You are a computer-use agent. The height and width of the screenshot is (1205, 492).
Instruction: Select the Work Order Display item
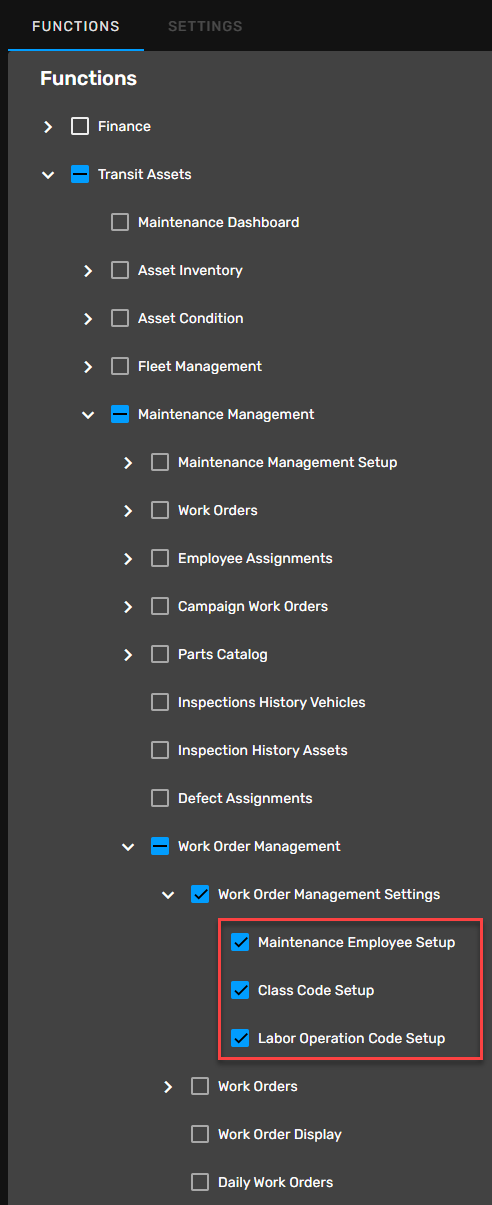280,1135
